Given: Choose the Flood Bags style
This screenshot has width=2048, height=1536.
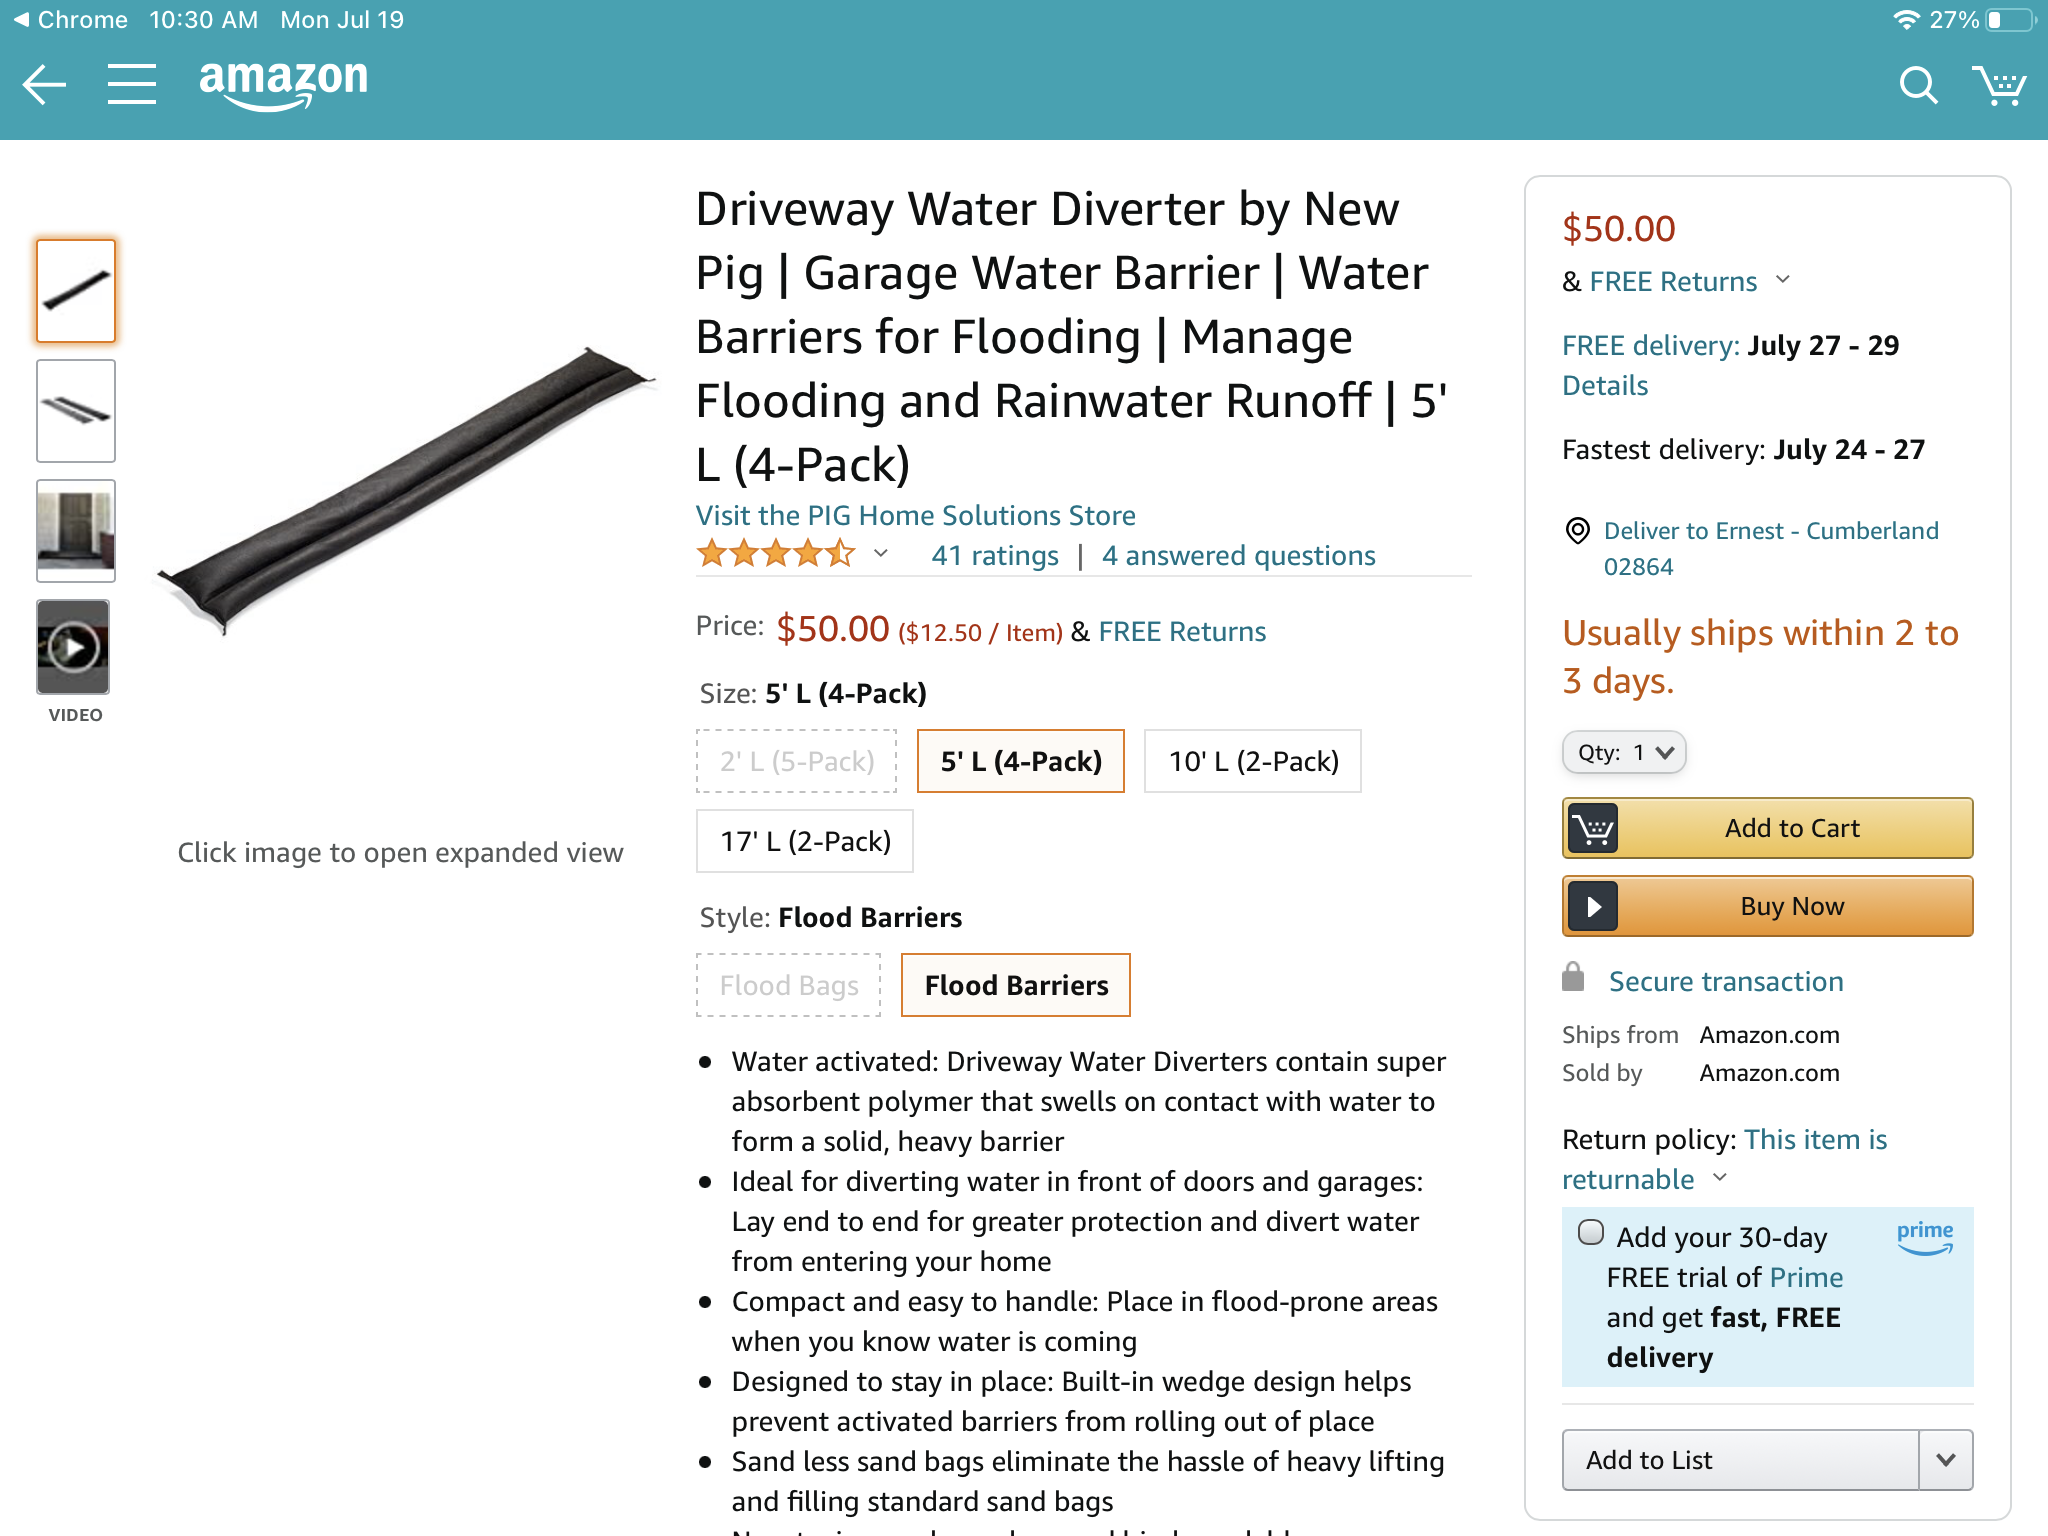Looking at the screenshot, I should coord(789,985).
